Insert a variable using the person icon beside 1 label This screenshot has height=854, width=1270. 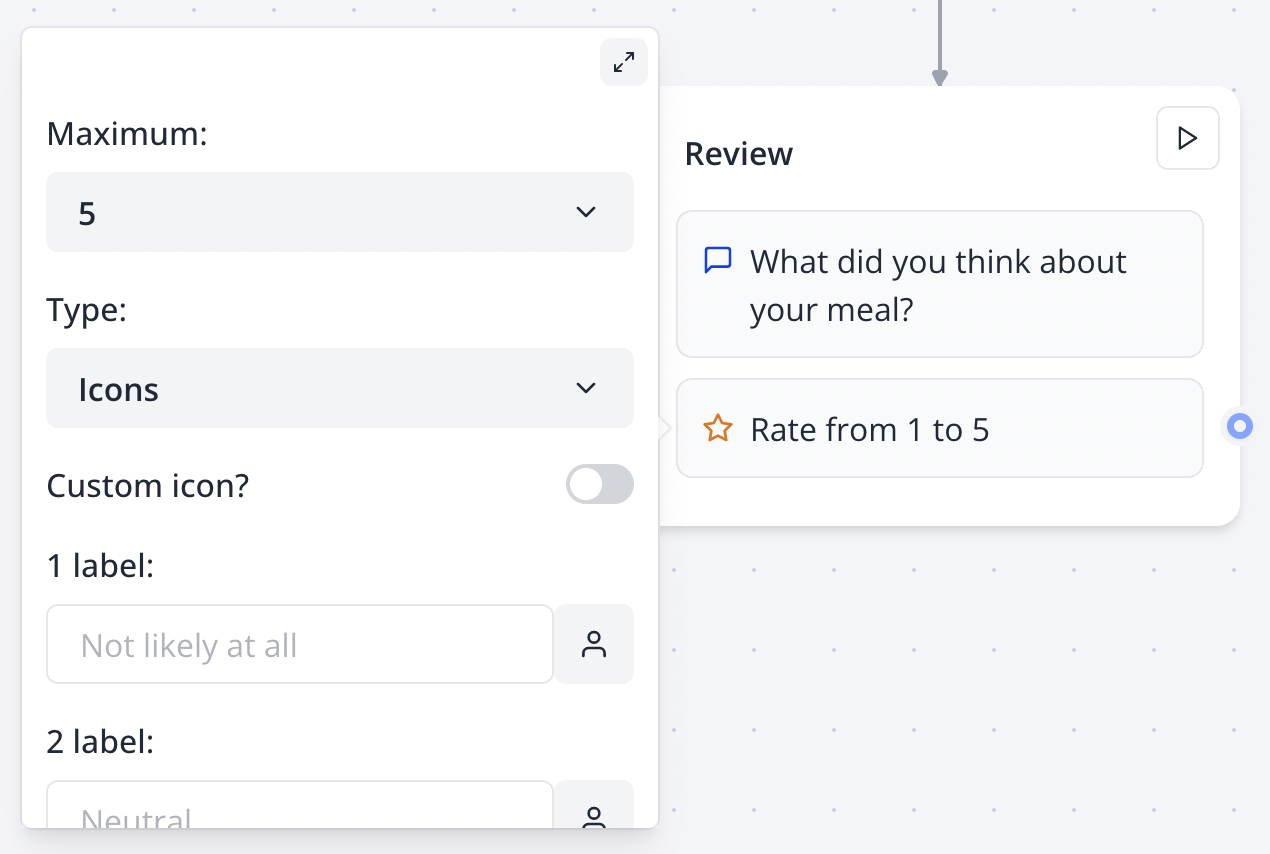point(594,644)
